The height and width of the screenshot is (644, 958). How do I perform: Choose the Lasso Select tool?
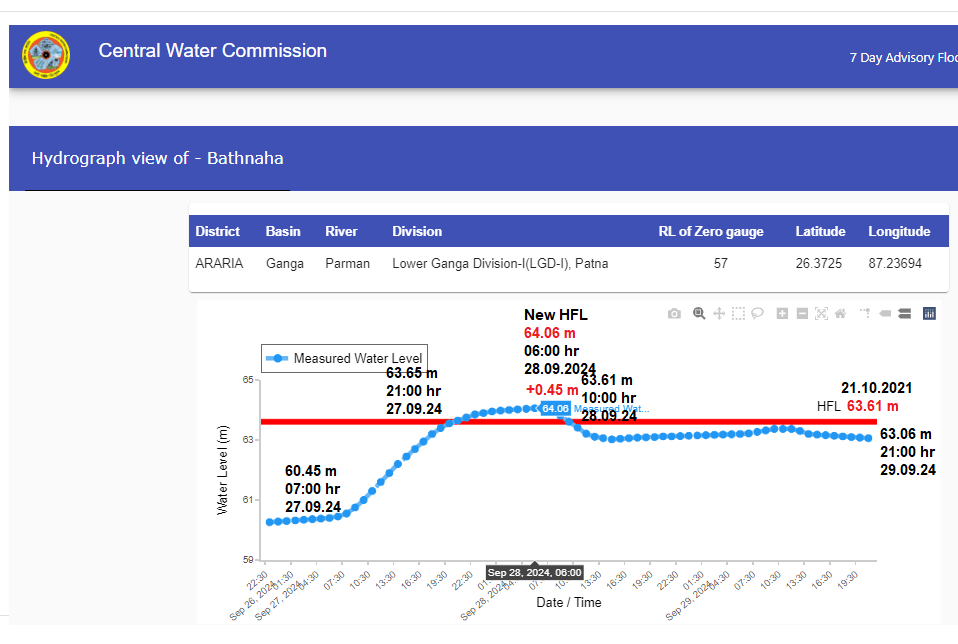tap(758, 314)
